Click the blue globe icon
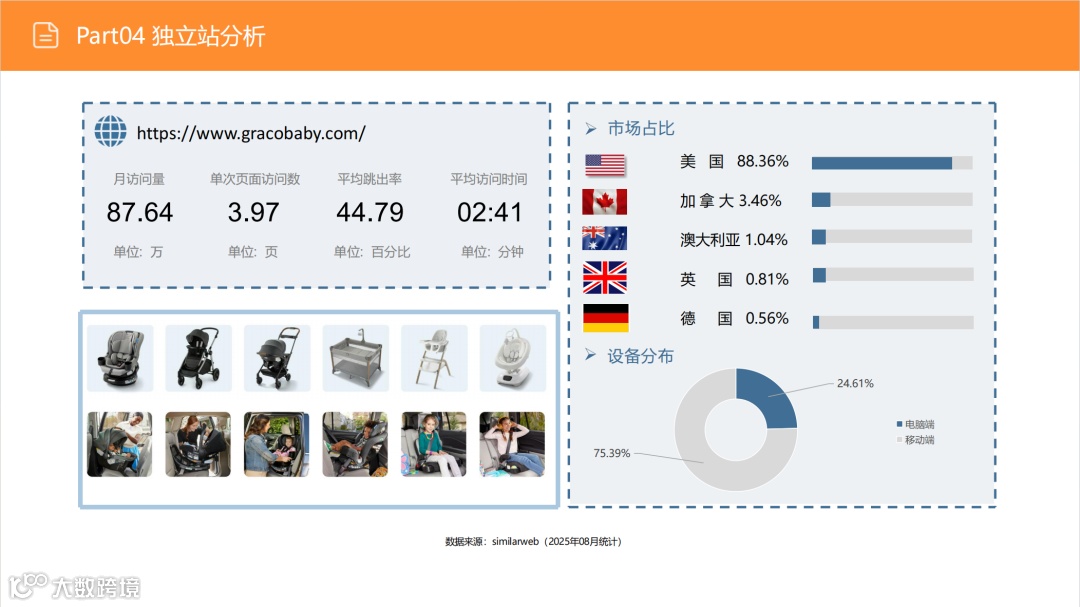Screen dimensions: 1080x607 (110, 131)
